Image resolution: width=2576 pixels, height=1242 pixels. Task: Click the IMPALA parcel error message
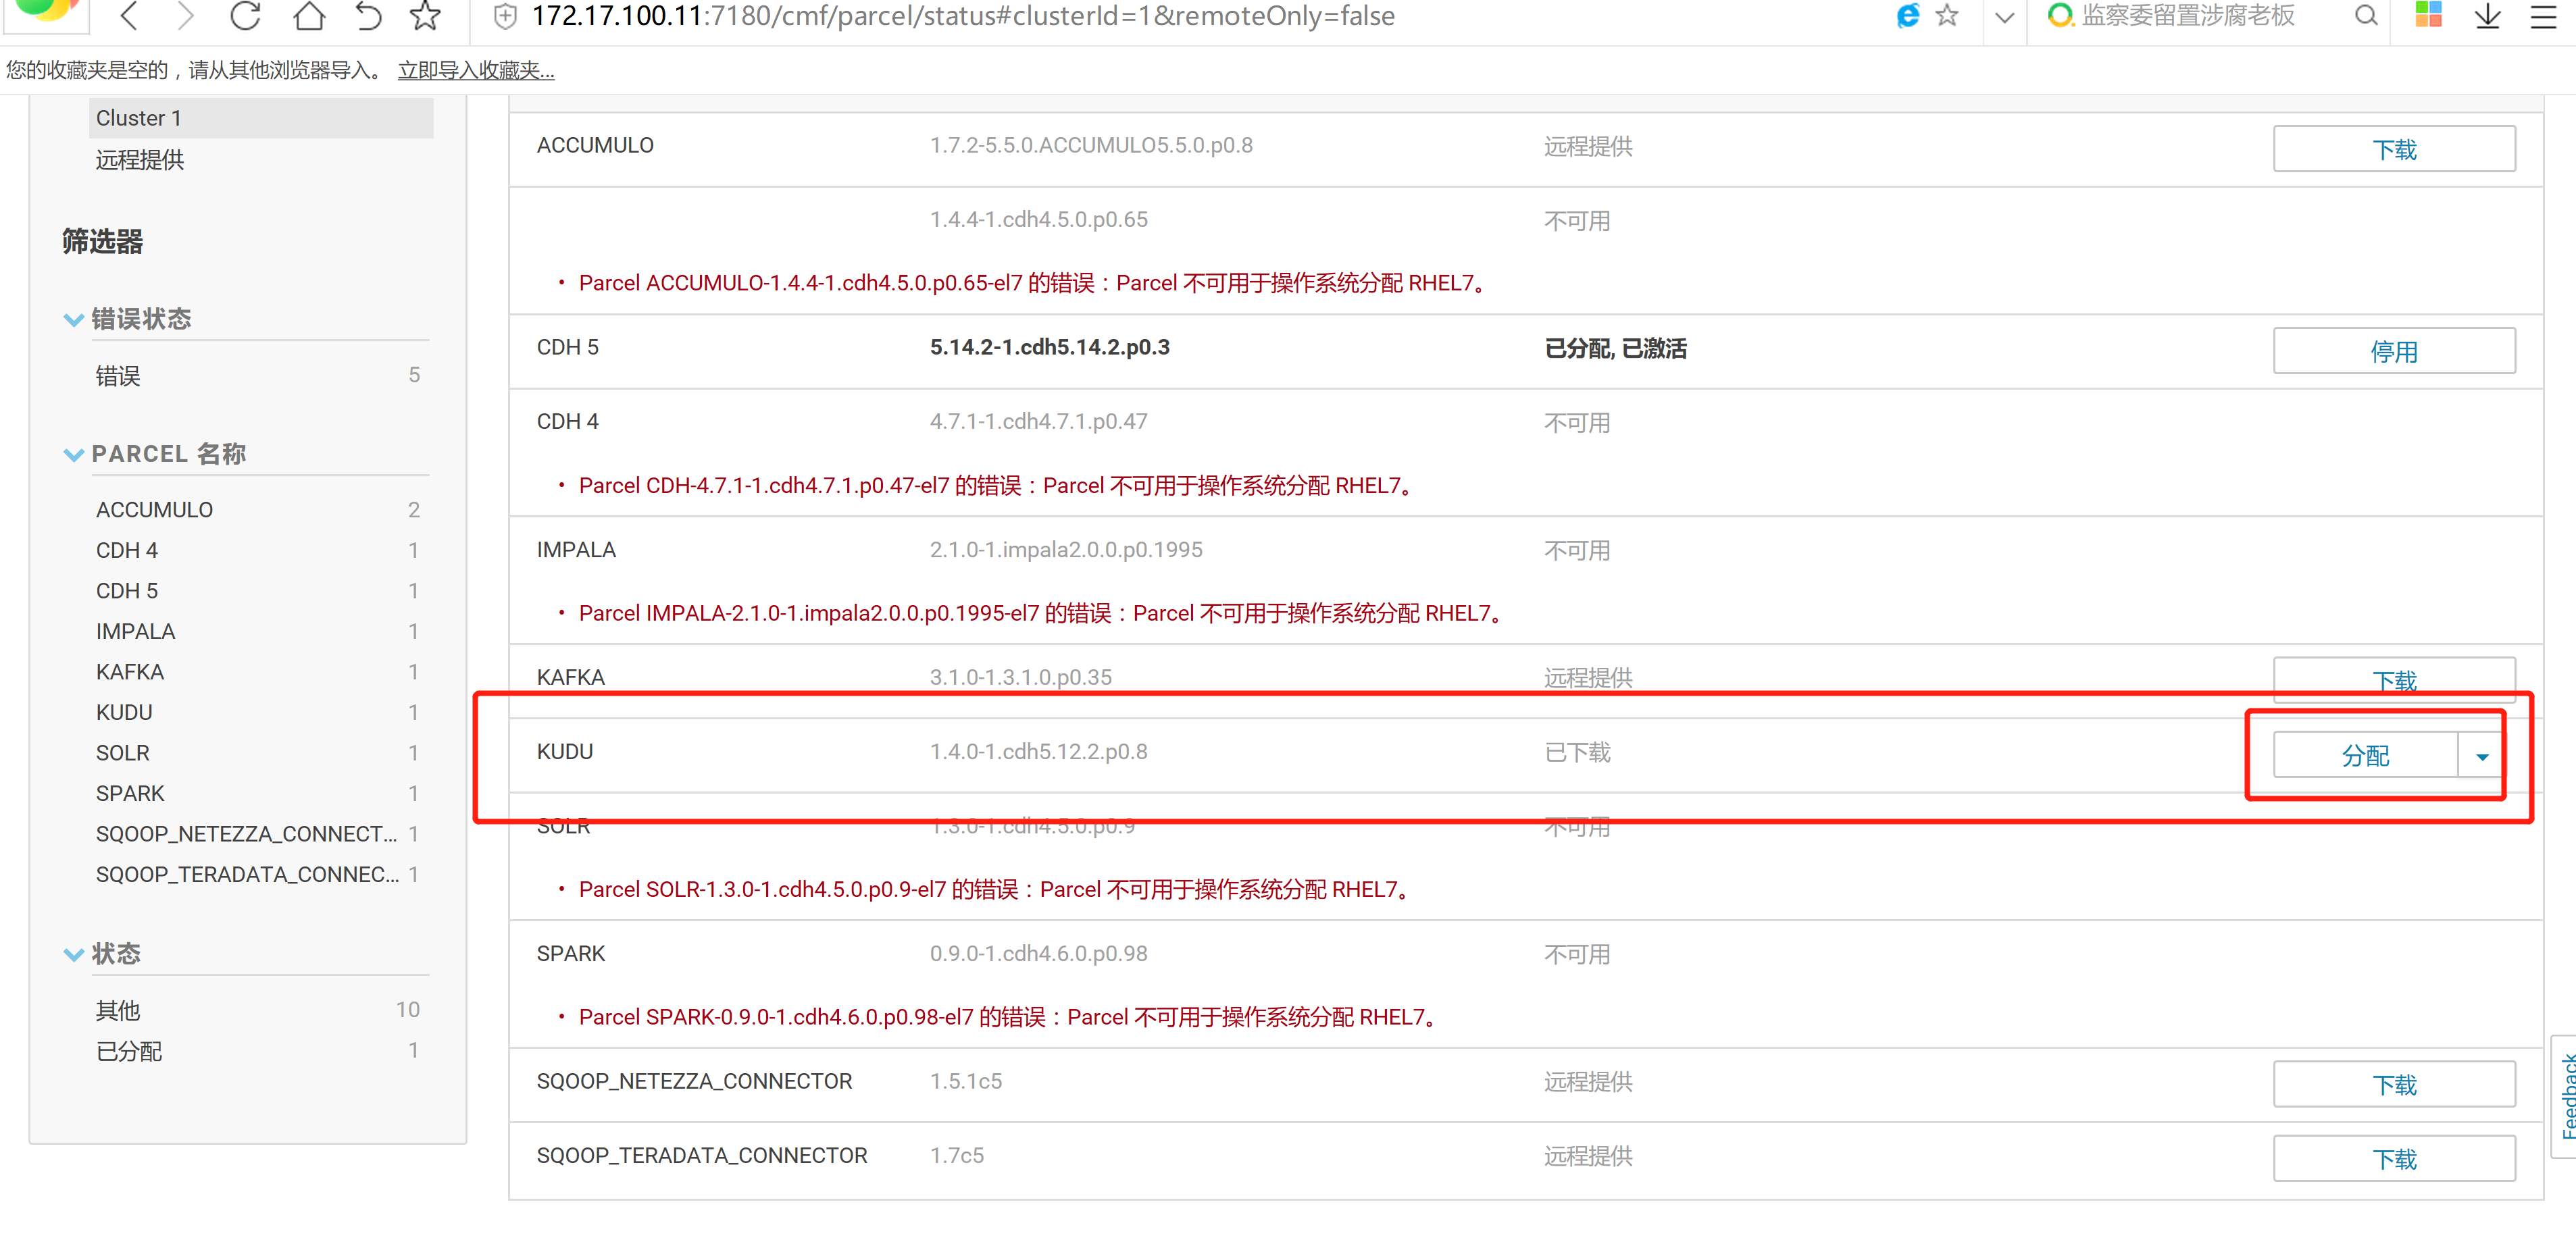pyautogui.click(x=1043, y=613)
